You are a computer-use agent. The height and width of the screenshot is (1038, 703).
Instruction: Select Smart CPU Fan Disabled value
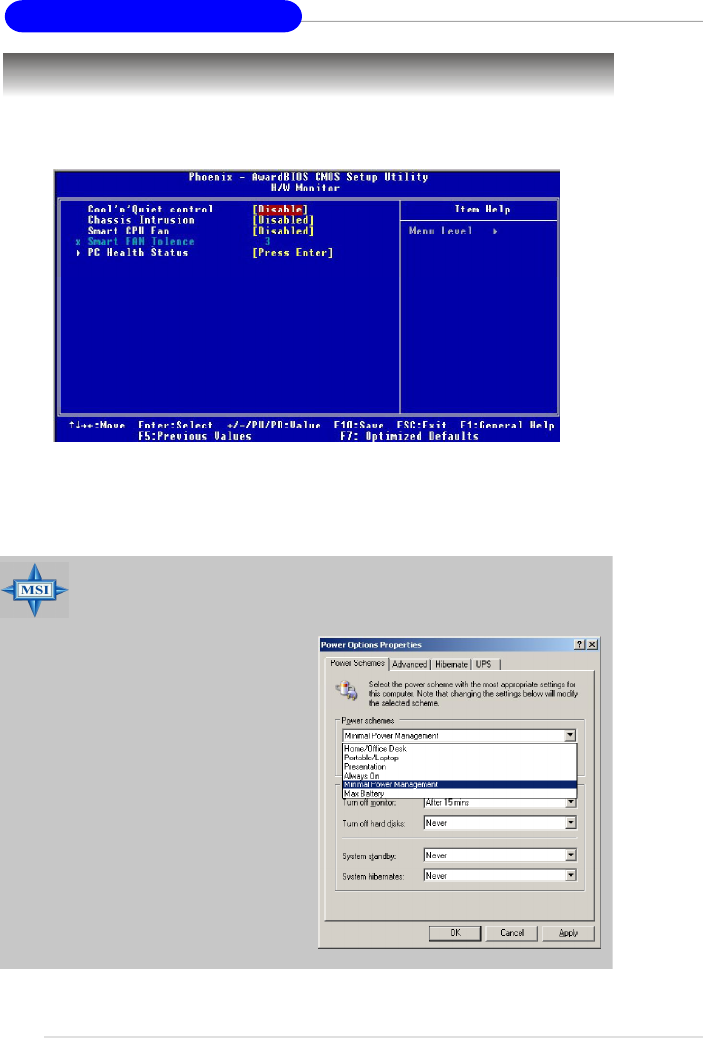(283, 231)
